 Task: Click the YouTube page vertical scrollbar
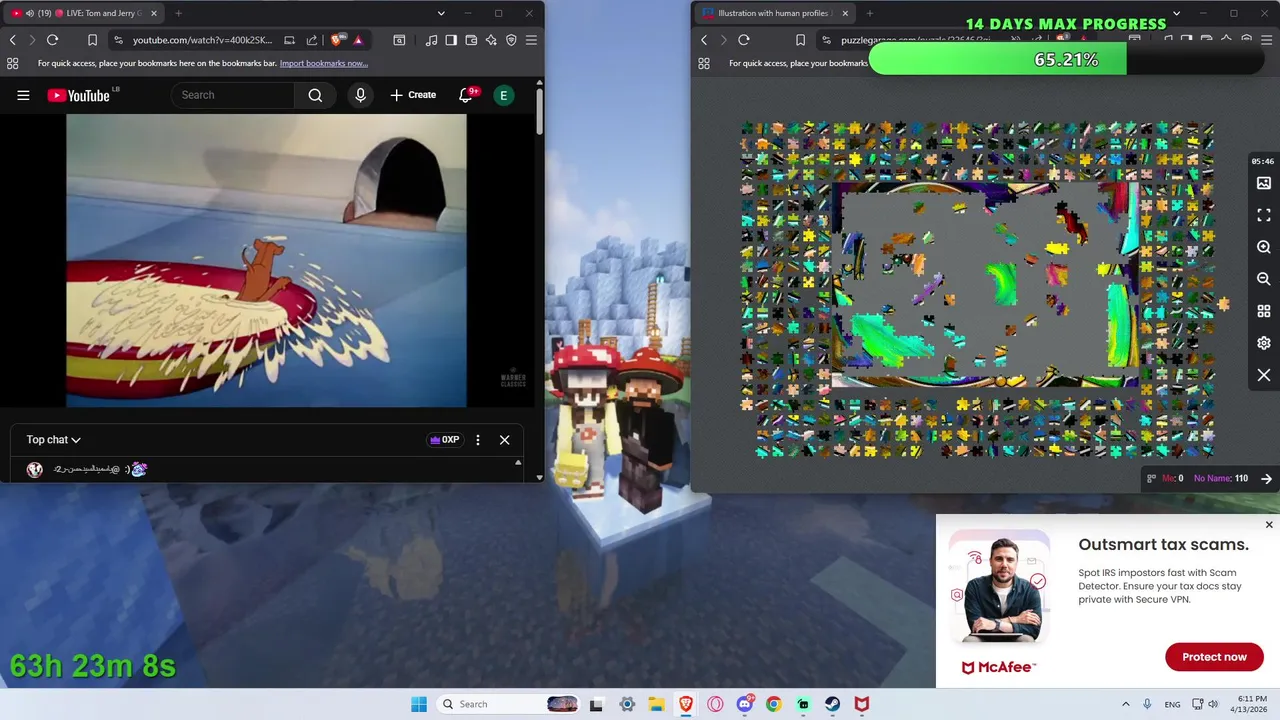(x=540, y=112)
